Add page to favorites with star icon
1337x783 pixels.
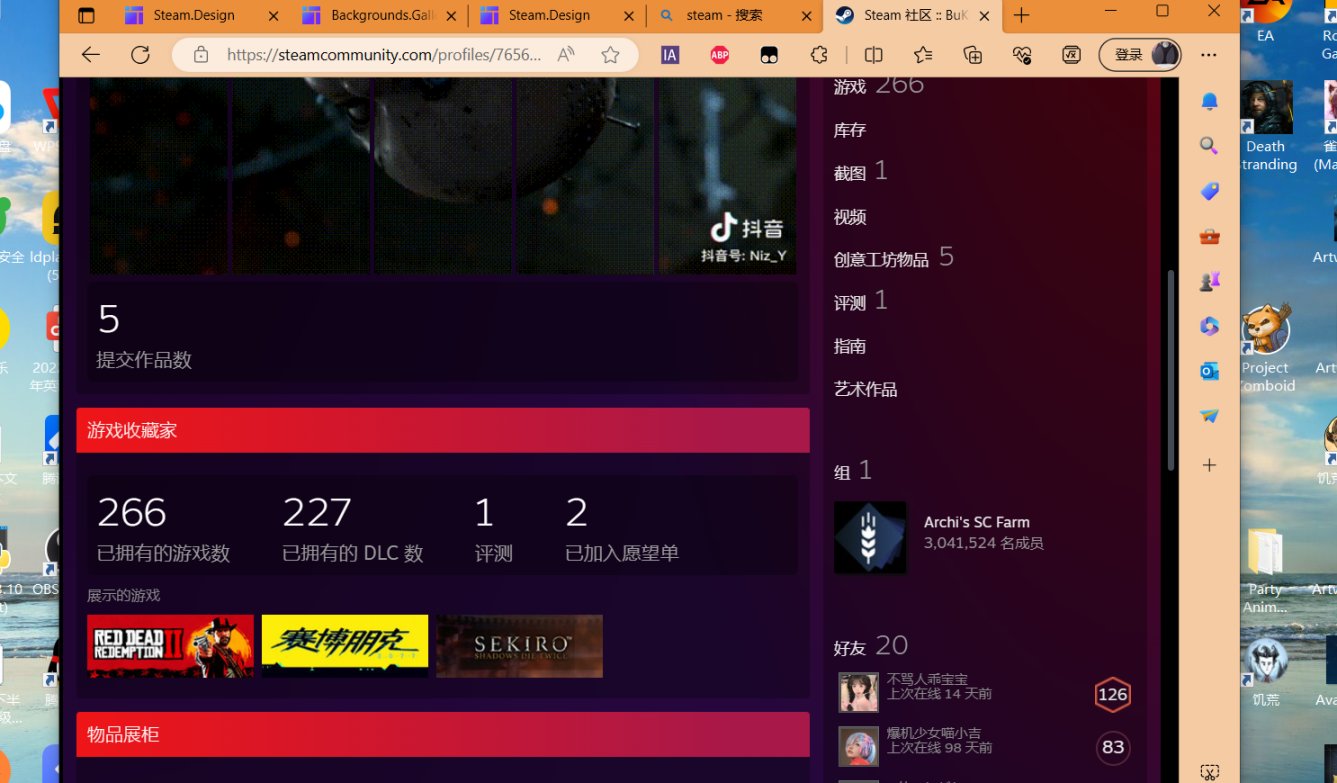click(x=610, y=55)
